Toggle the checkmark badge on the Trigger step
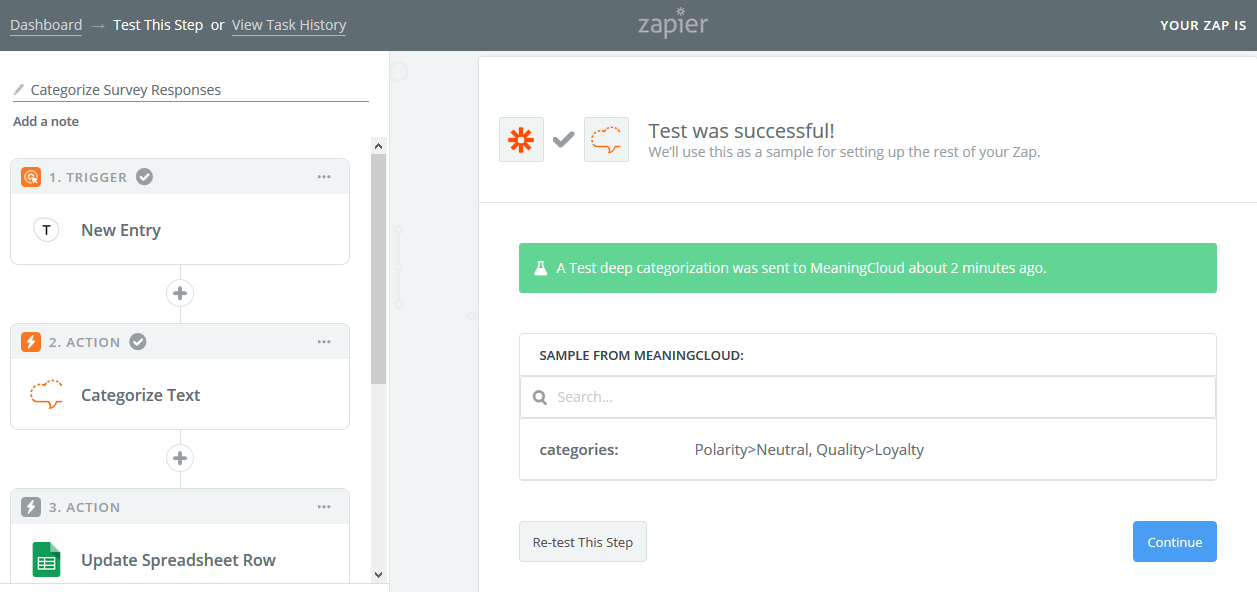This screenshot has height=592, width=1257. (143, 176)
